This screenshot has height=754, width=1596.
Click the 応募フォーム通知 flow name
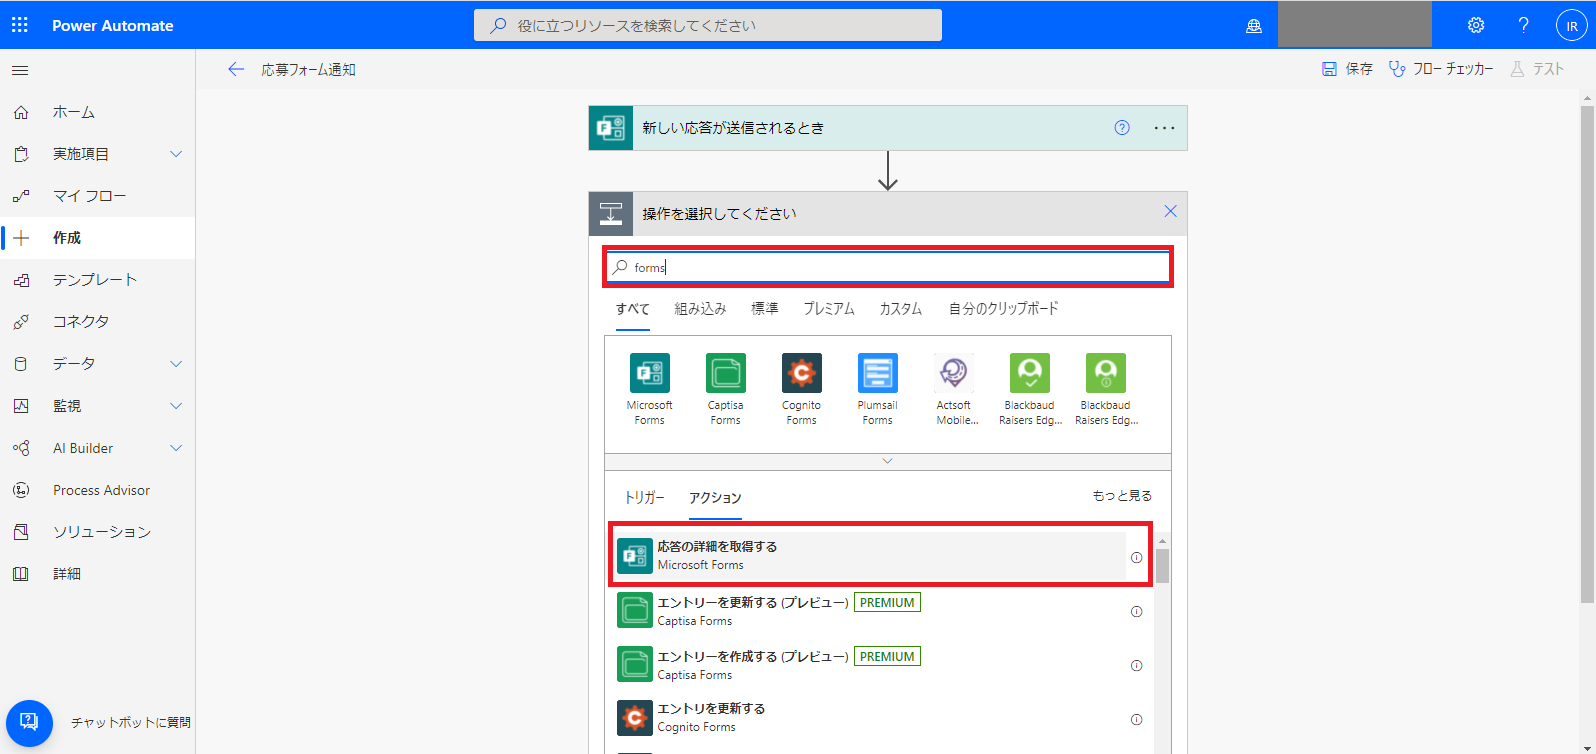tap(308, 70)
